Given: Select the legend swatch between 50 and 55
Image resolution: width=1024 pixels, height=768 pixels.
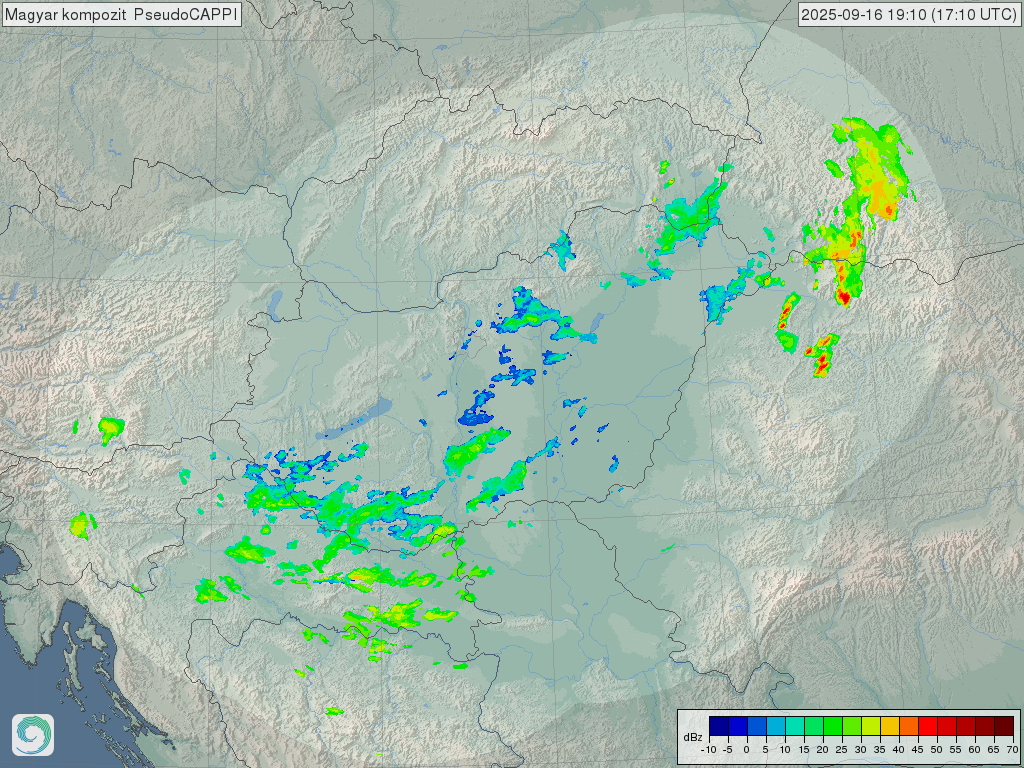Looking at the screenshot, I should click(x=947, y=726).
